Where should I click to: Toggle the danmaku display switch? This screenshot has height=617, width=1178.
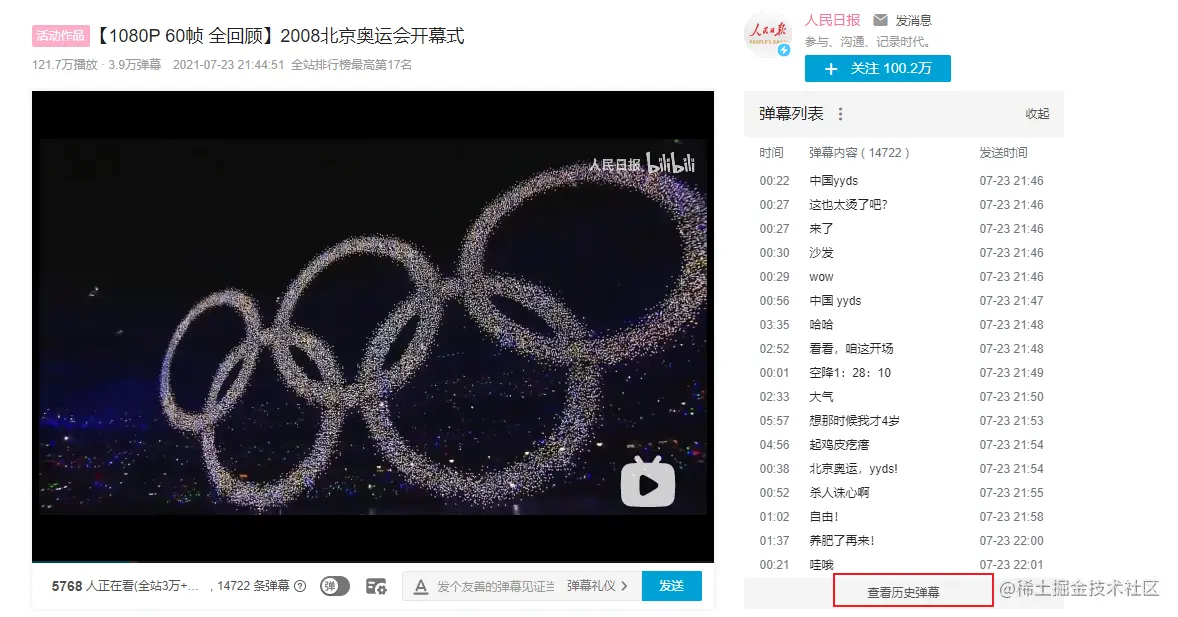[335, 586]
